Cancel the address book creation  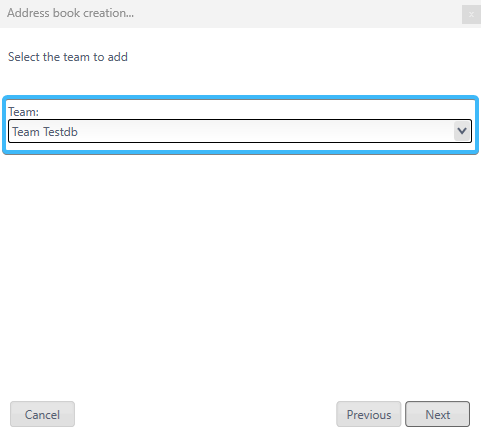(x=42, y=414)
